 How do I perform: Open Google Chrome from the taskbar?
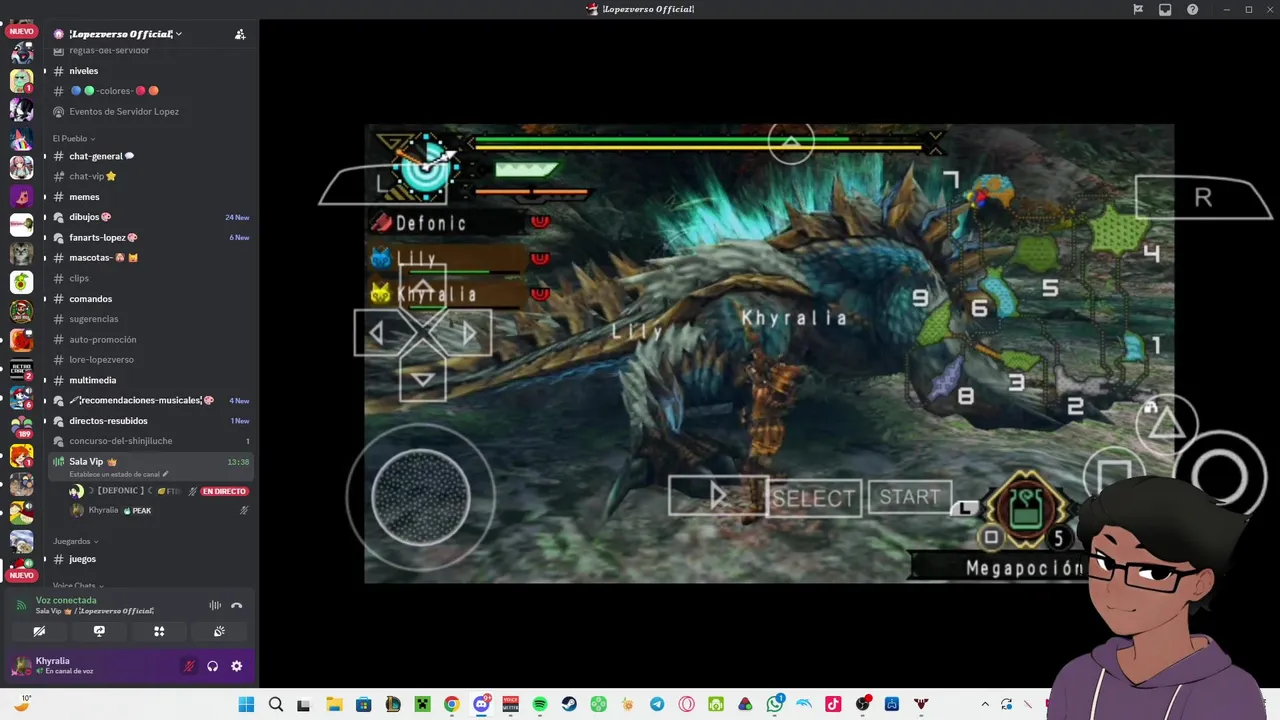click(x=452, y=704)
